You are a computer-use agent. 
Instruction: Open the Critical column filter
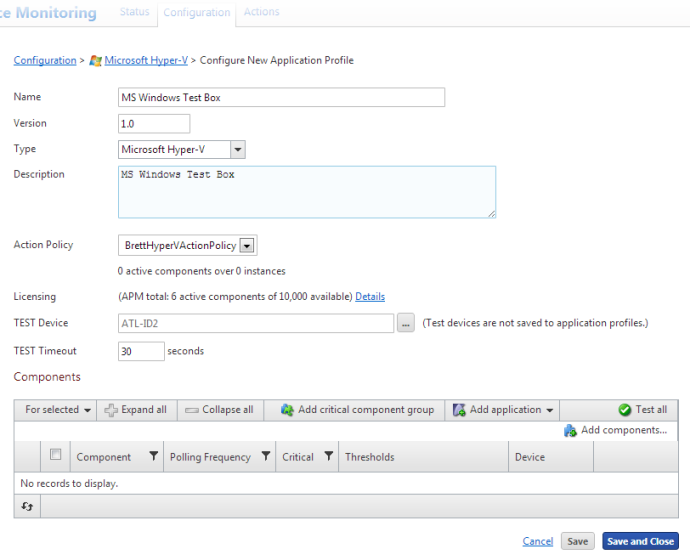pos(329,456)
